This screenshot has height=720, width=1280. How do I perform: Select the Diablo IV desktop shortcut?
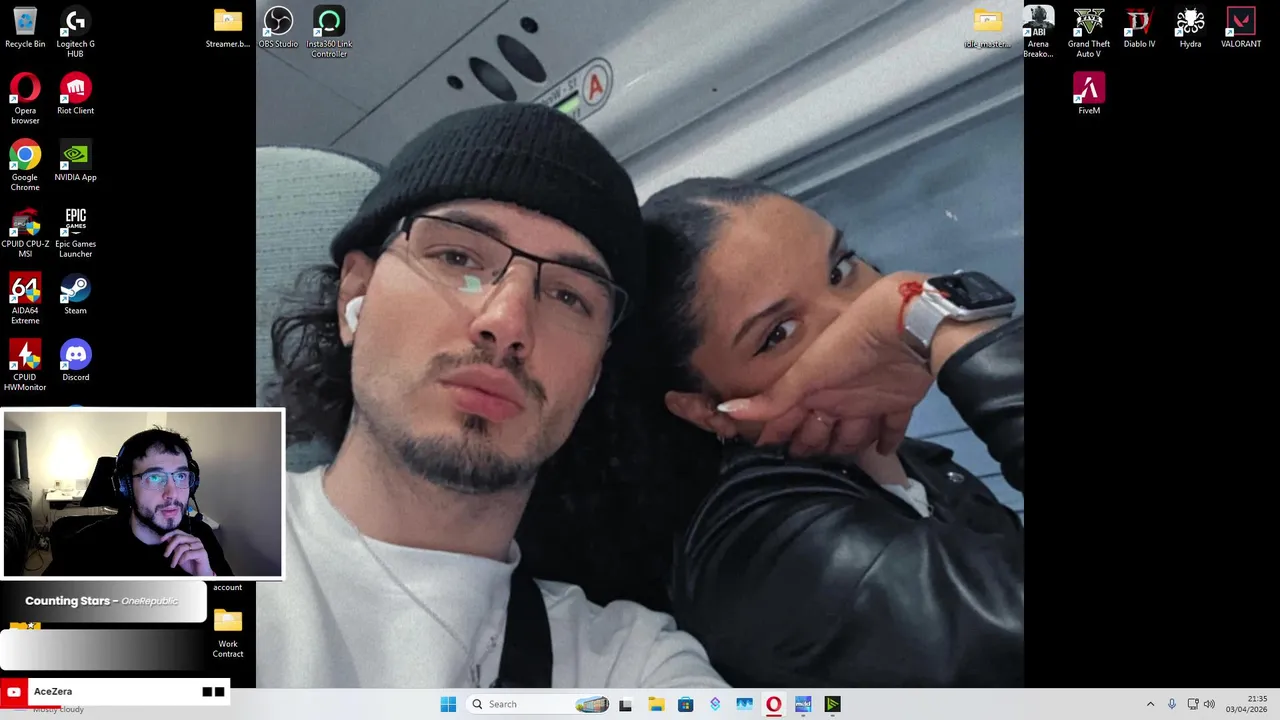(1139, 28)
